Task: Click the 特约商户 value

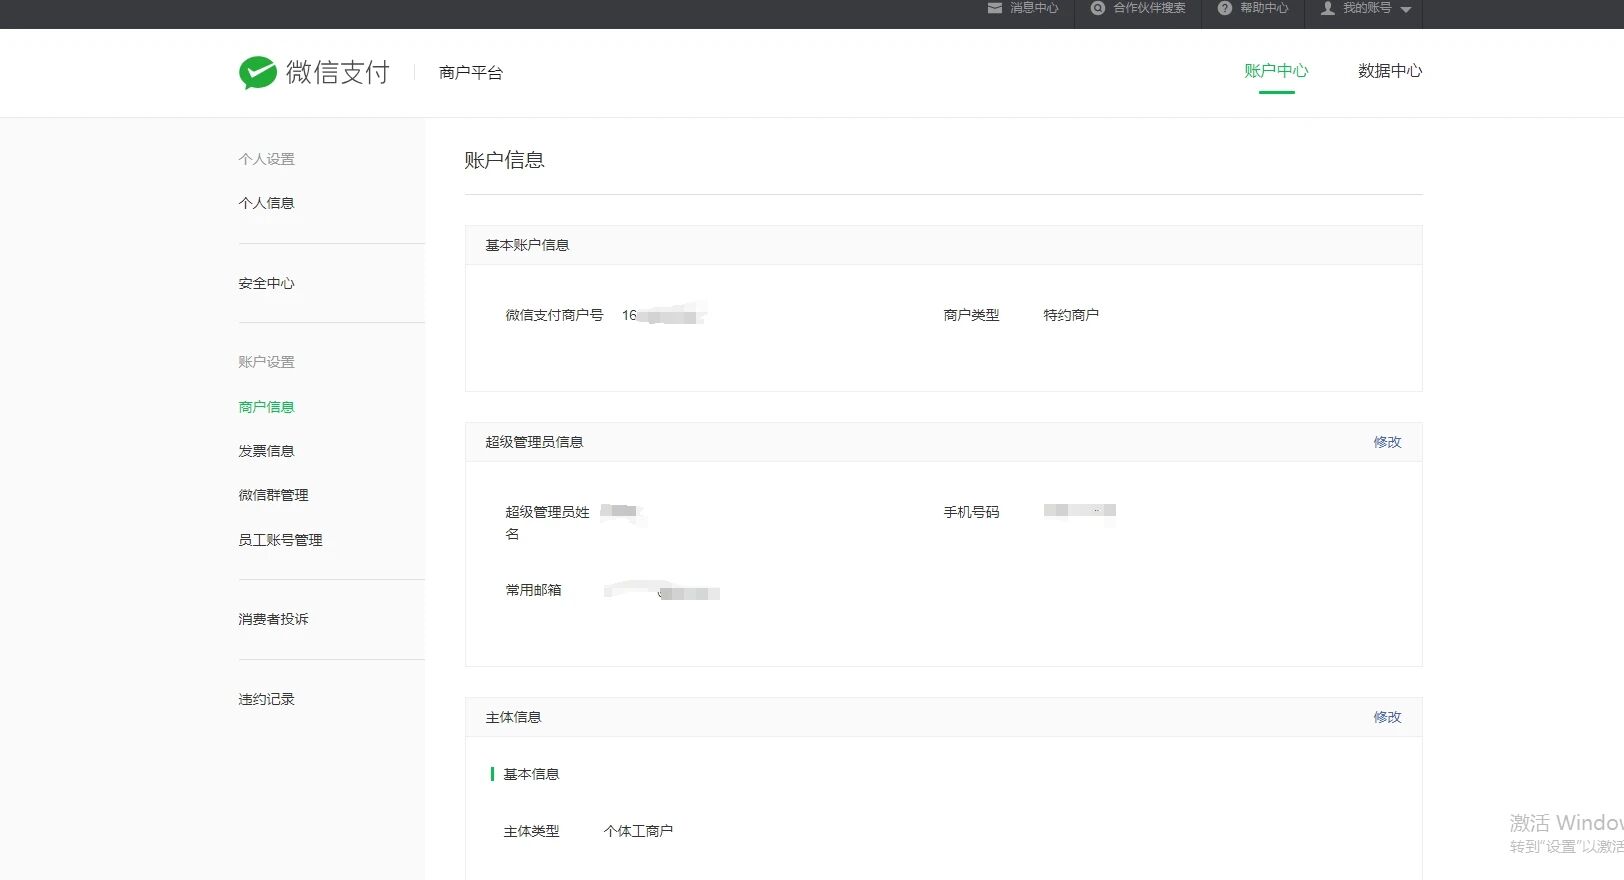Action: point(1071,315)
